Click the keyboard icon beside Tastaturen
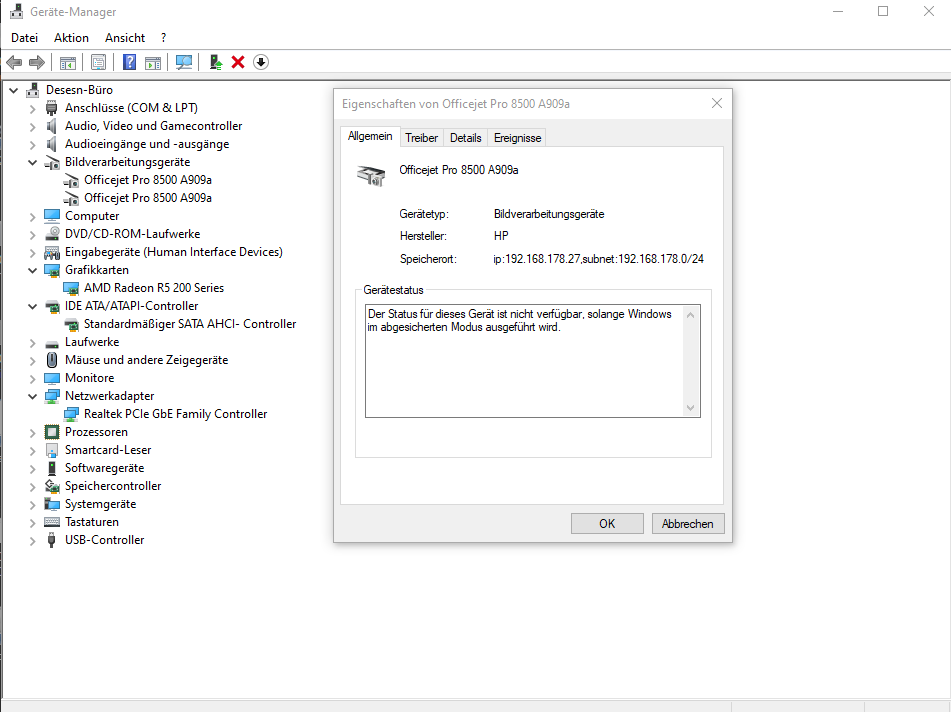This screenshot has height=712, width=951. [52, 522]
